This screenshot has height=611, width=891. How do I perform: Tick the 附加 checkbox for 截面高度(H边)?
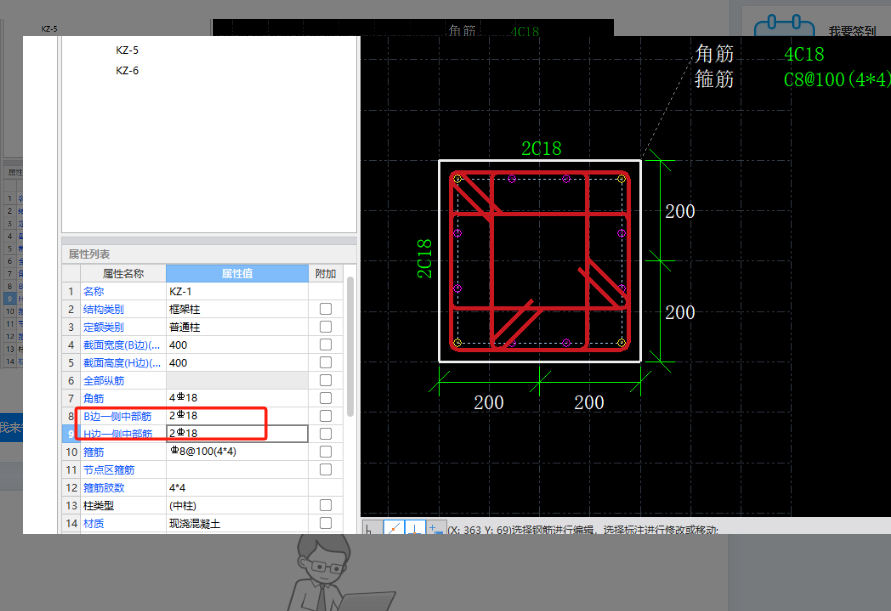(326, 363)
